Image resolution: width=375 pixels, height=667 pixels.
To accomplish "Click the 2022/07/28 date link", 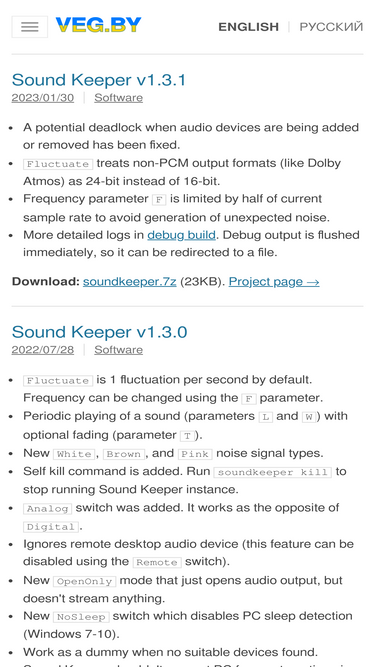I will tap(43, 350).
